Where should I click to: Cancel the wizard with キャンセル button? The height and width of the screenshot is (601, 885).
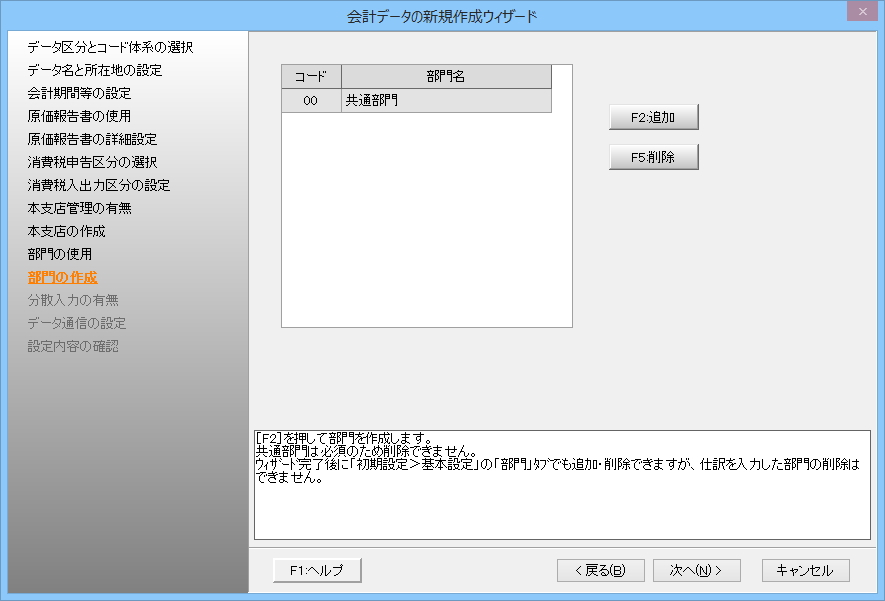(805, 570)
